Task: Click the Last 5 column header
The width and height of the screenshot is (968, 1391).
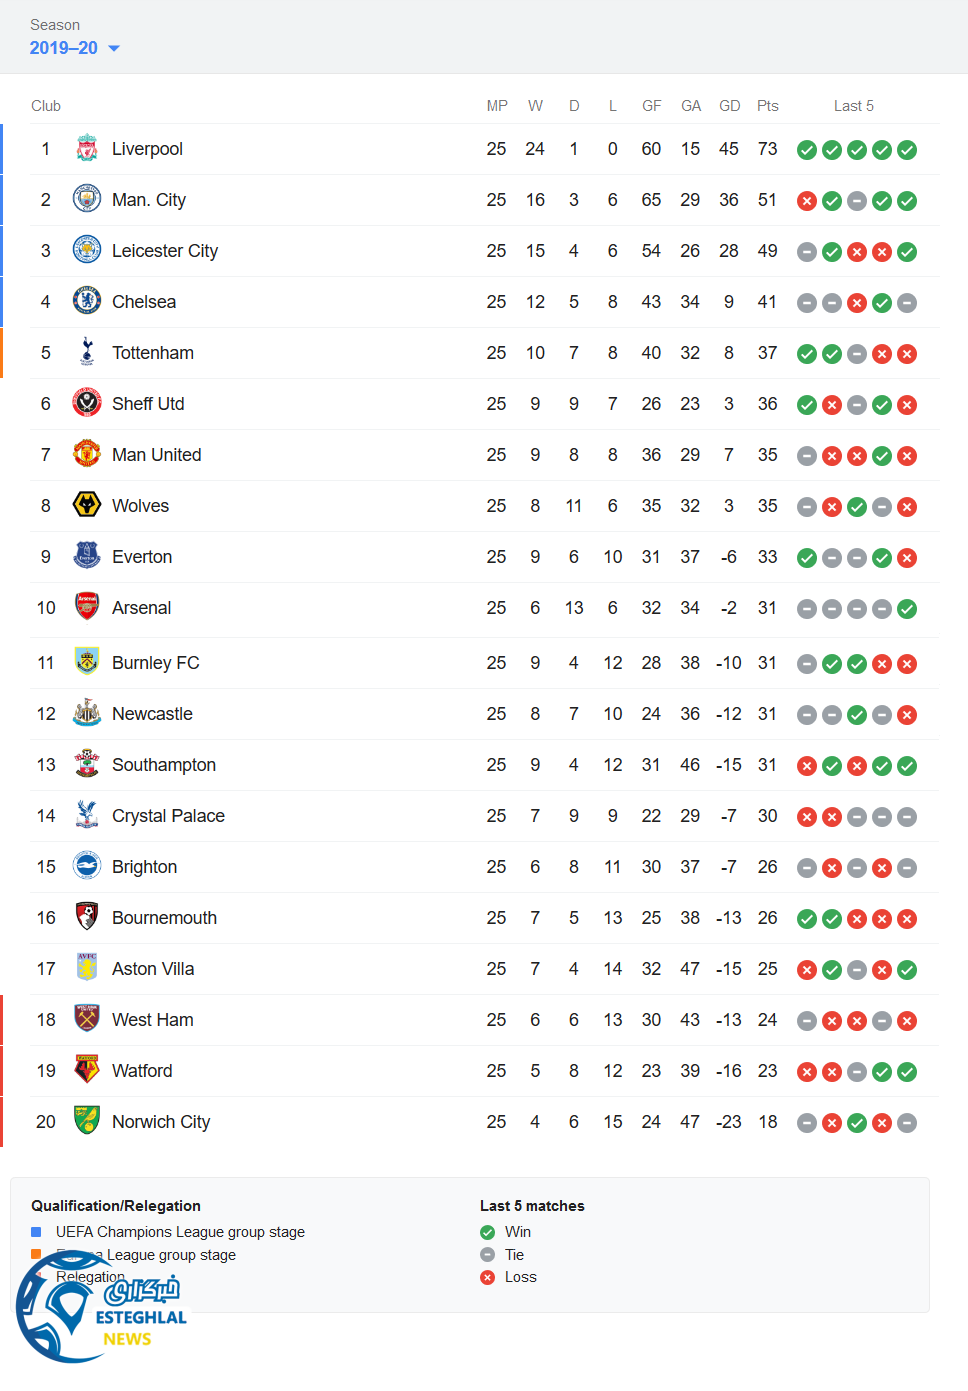Action: tap(853, 106)
